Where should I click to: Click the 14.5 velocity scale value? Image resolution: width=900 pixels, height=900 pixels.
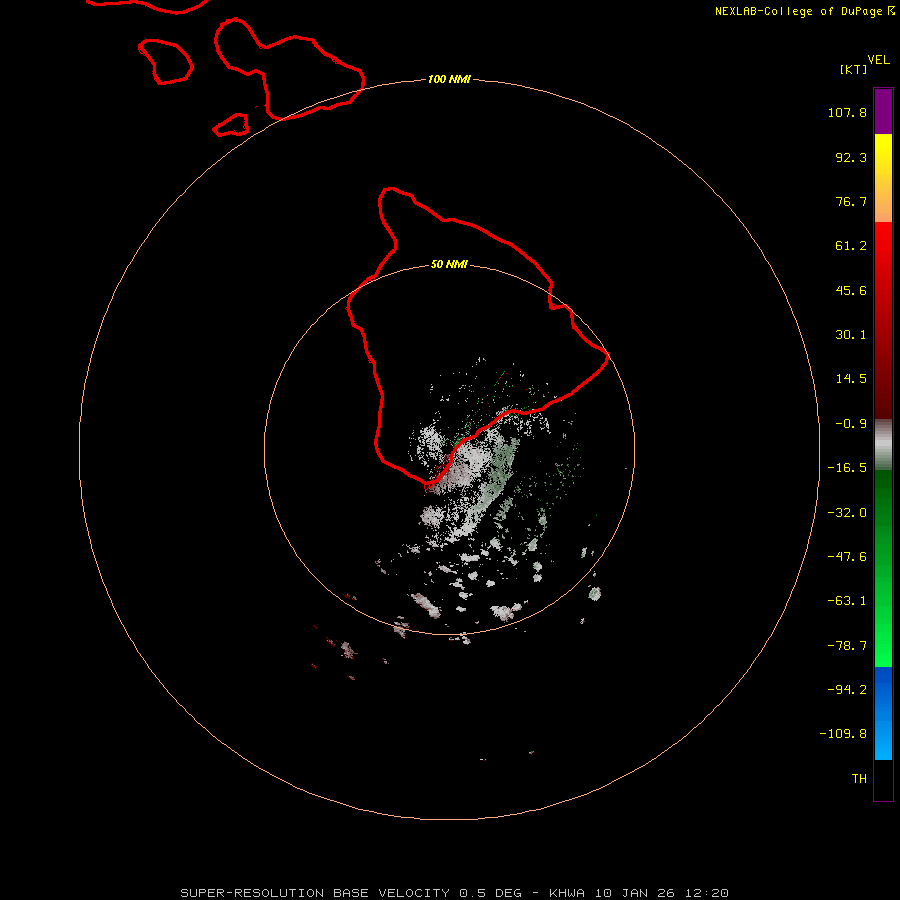851,379
